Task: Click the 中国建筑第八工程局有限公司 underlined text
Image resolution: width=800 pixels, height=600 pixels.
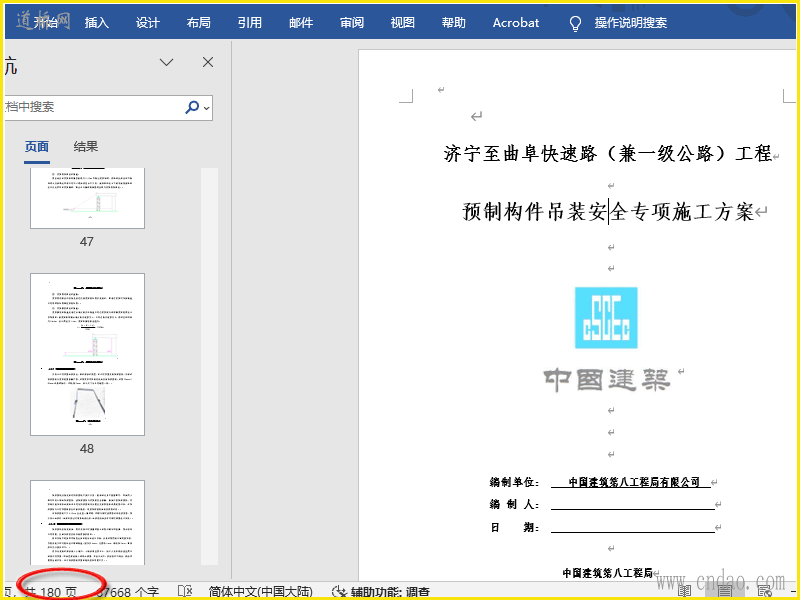Action: click(633, 482)
